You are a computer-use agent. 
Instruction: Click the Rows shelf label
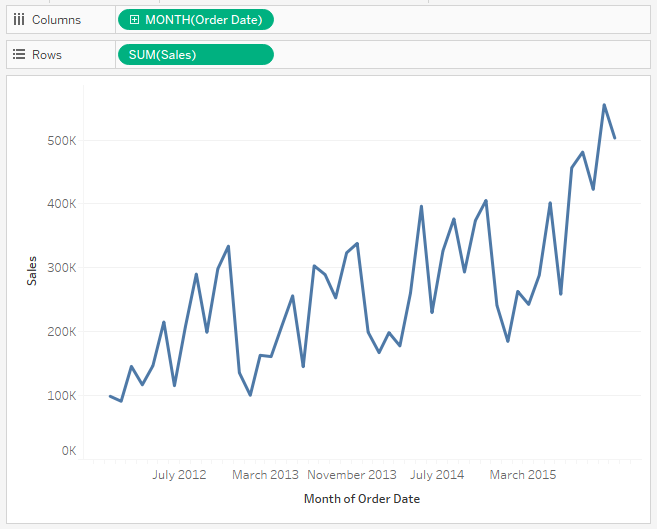pos(47,55)
